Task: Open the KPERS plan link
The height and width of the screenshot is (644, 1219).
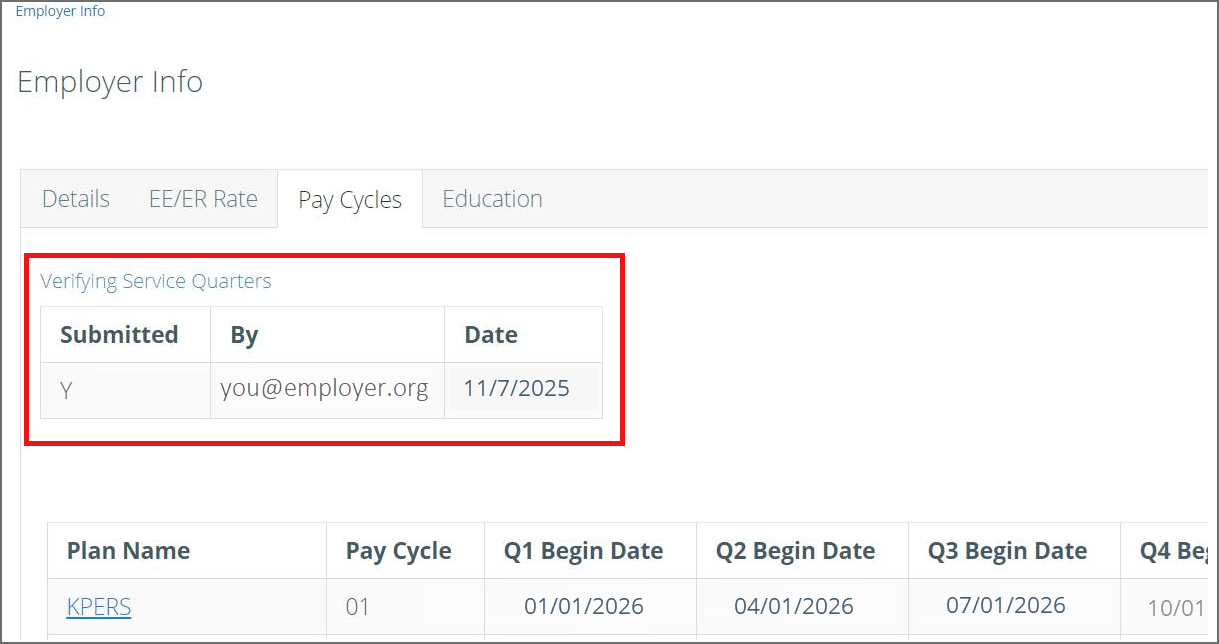Action: (x=99, y=606)
